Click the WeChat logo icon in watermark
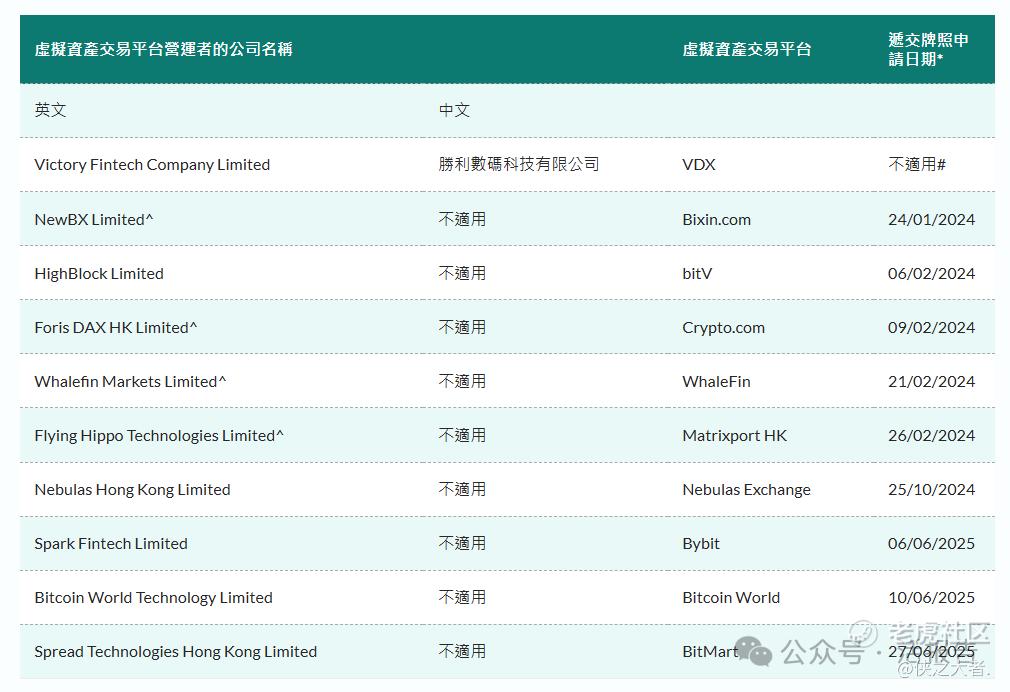Viewport: 1010px width, 692px height. pyautogui.click(x=754, y=651)
